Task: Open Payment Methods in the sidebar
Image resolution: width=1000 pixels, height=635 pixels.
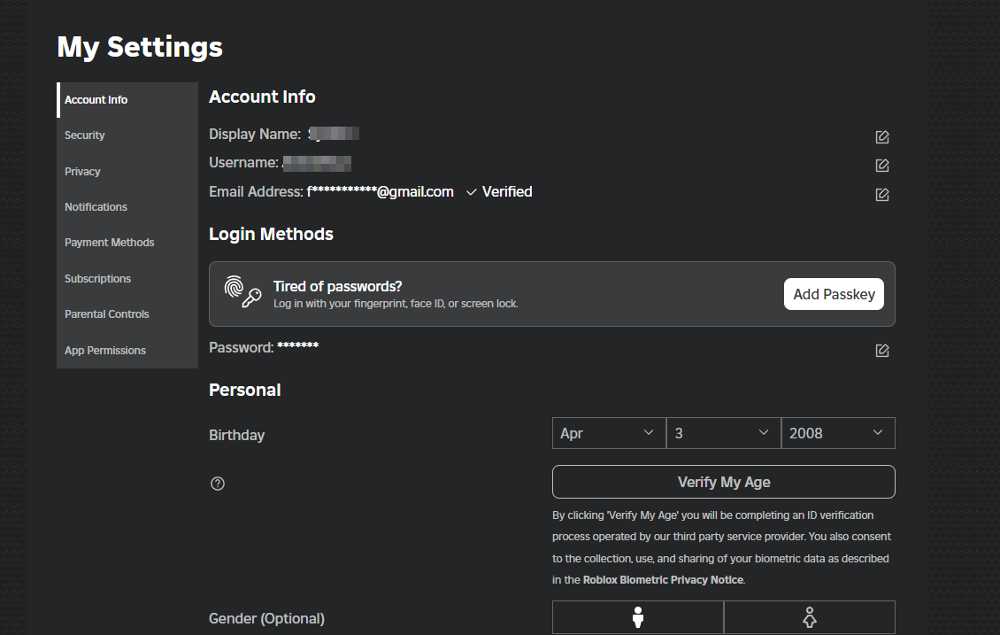Action: 110,242
